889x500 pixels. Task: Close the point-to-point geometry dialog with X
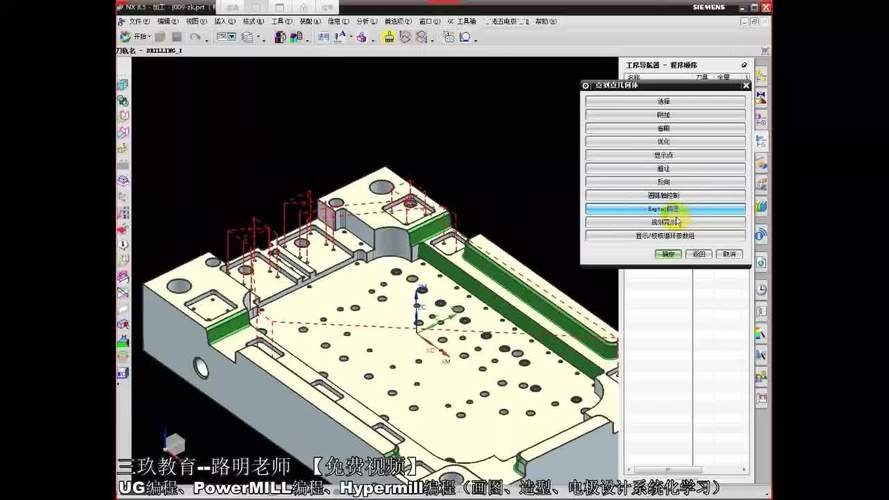pos(746,86)
